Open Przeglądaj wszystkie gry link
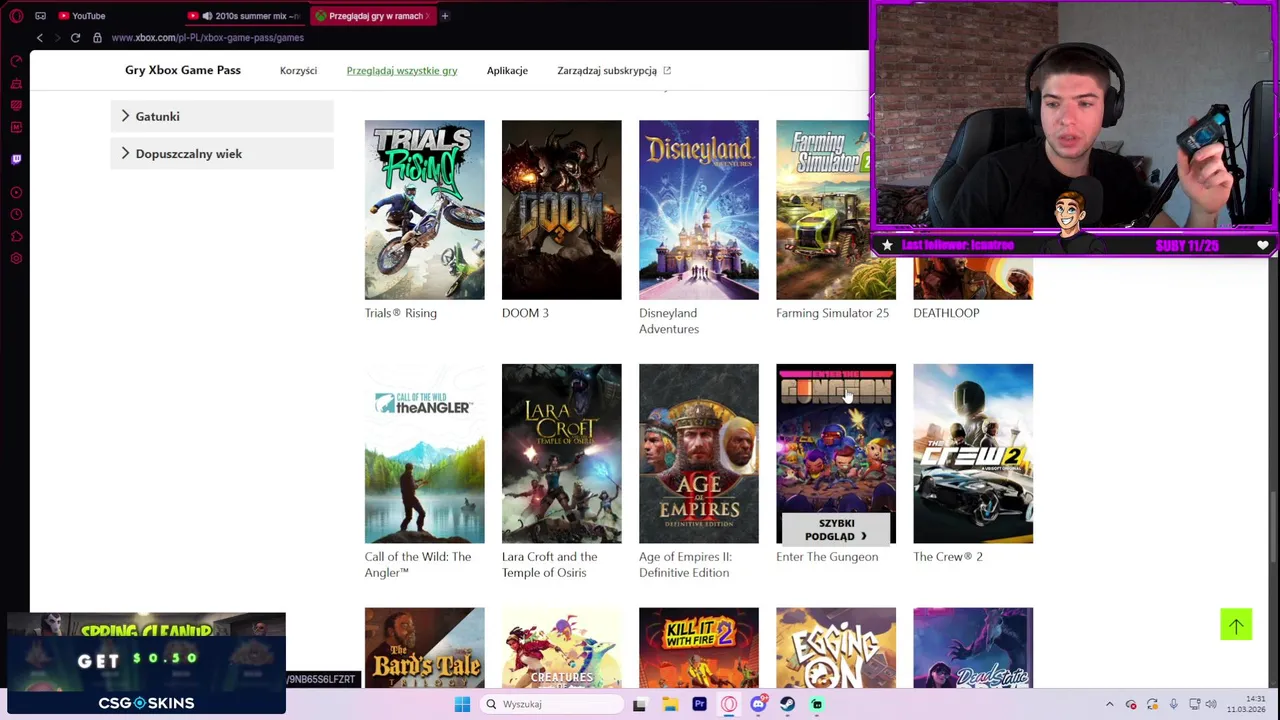The image size is (1280, 720). coord(402,71)
